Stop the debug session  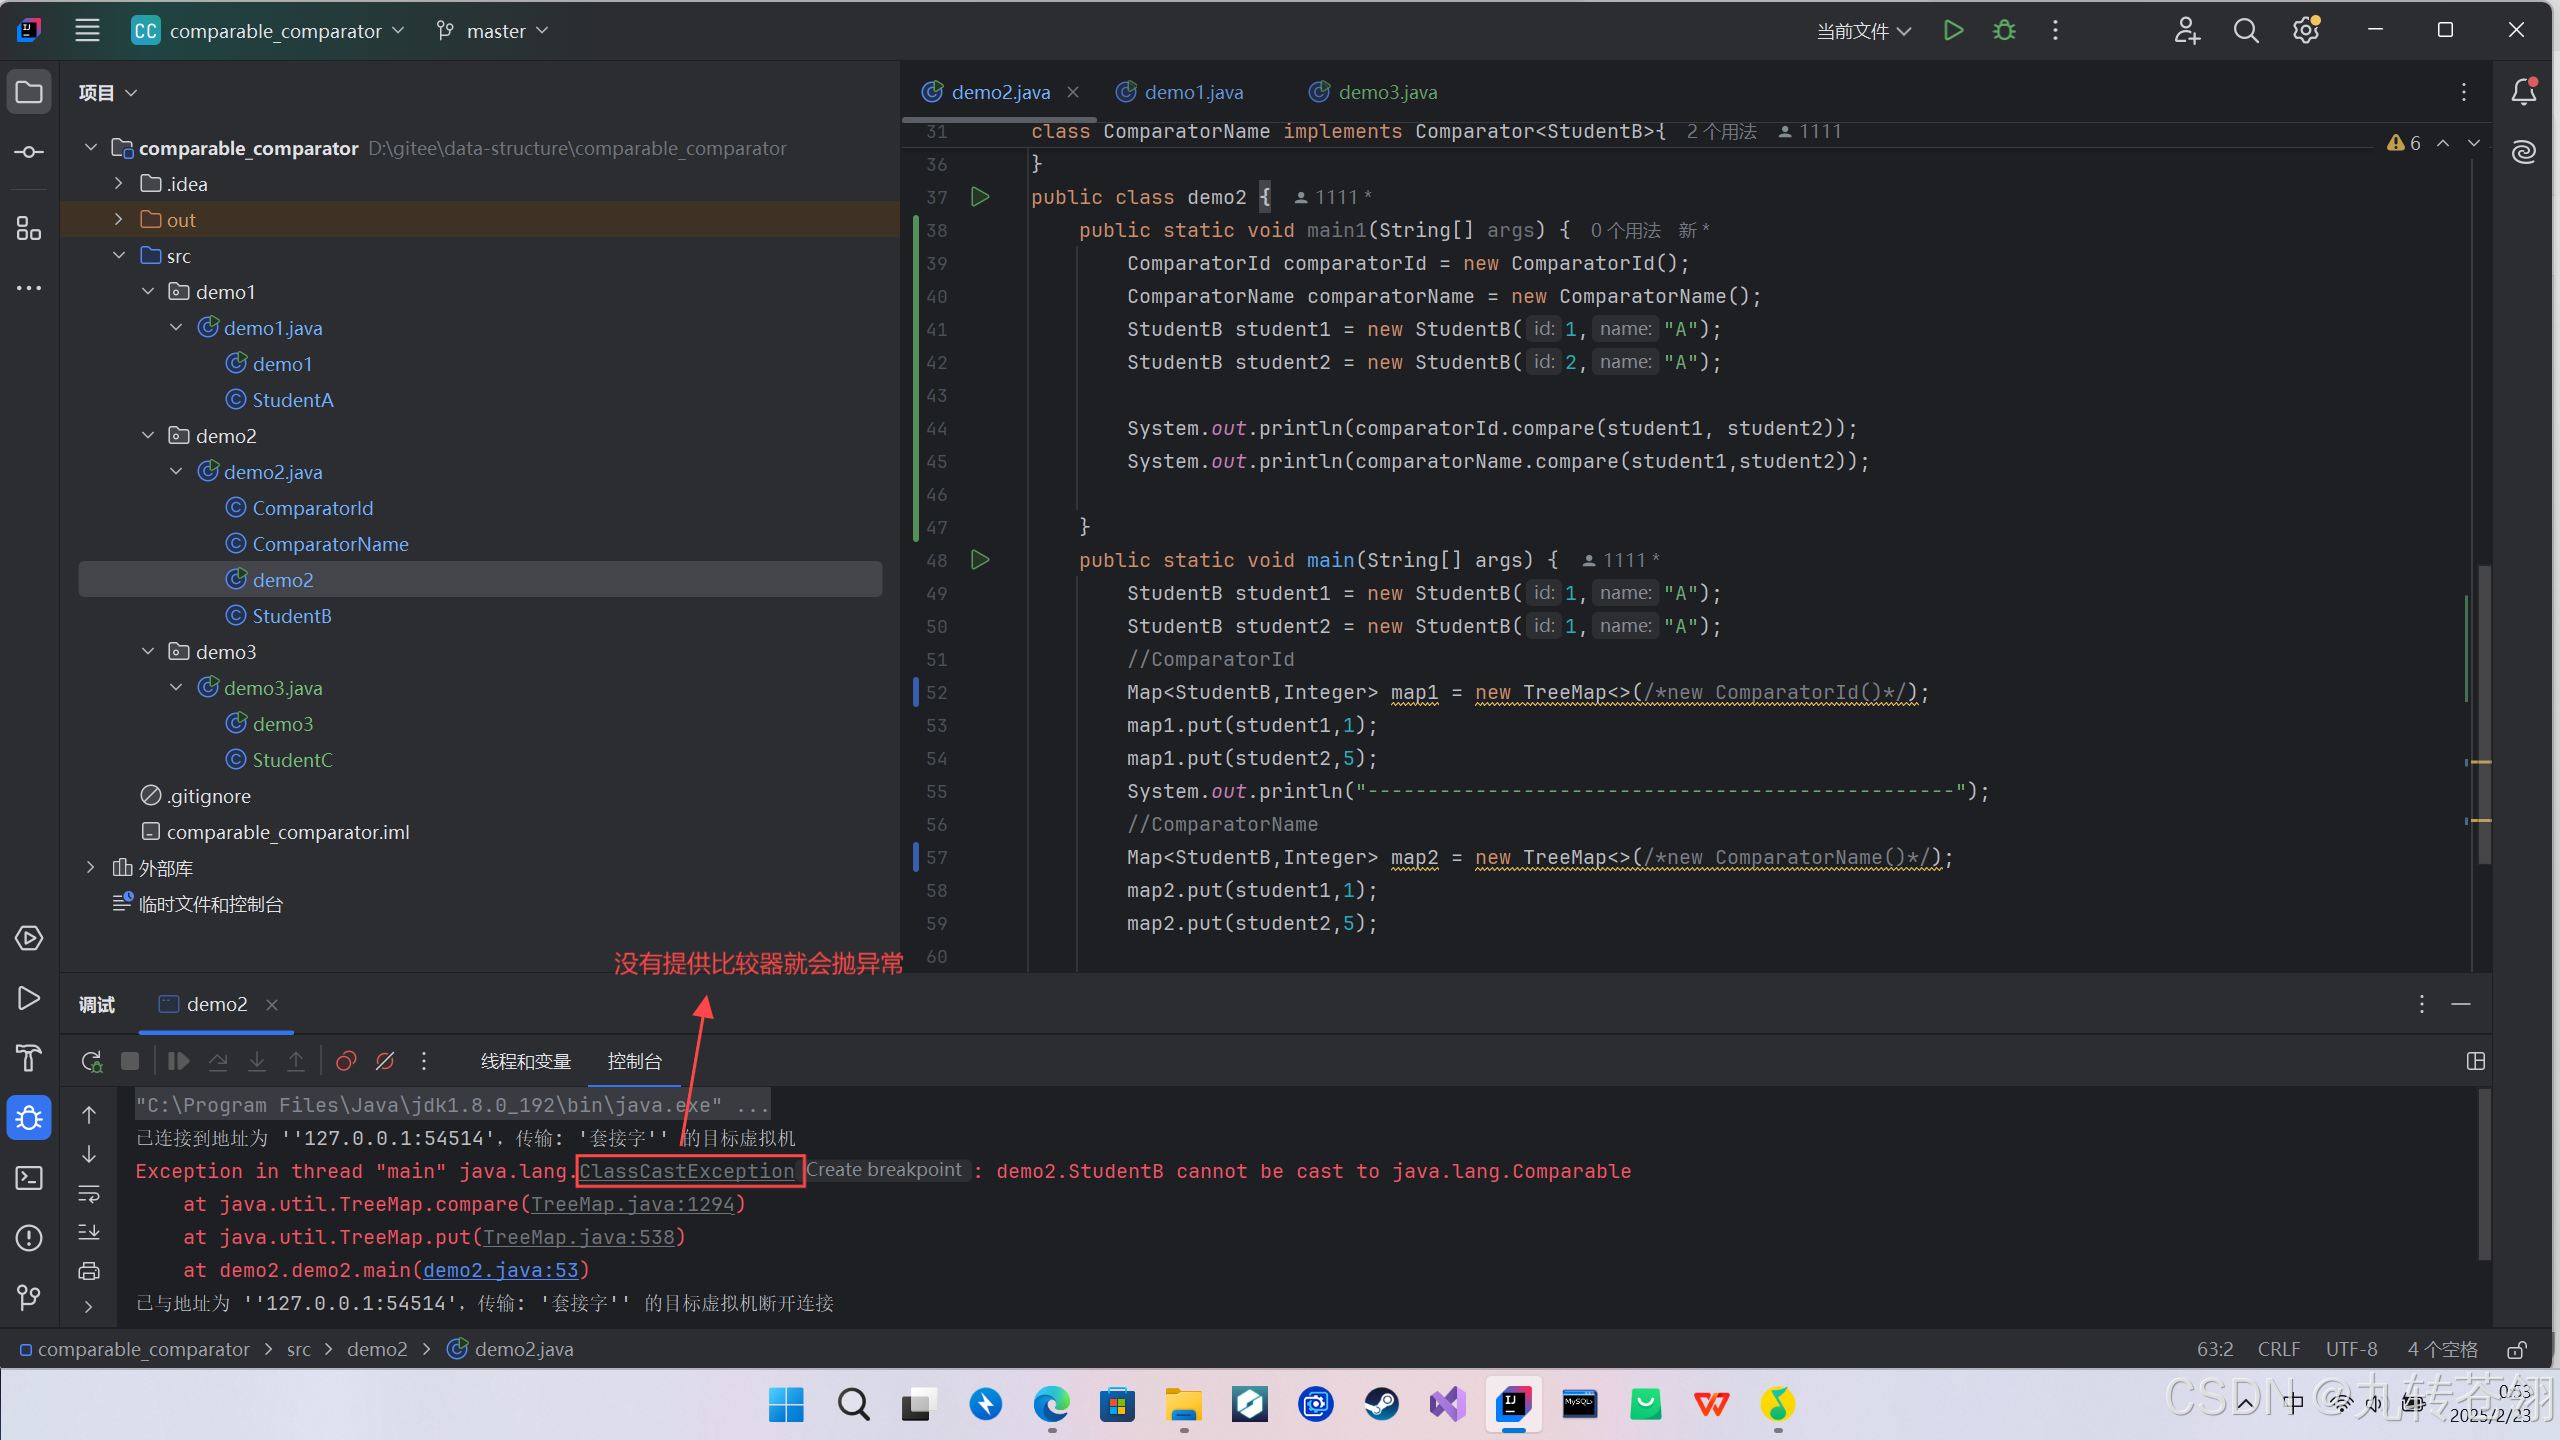[130, 1061]
